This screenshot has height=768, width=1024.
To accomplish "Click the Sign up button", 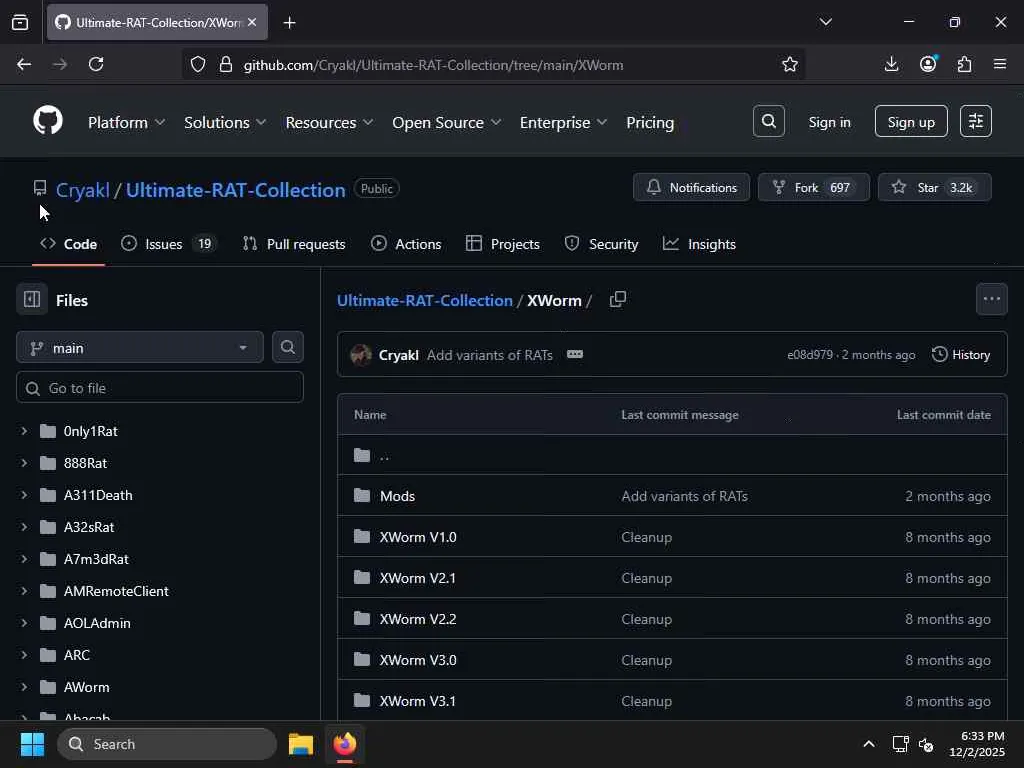I will pos(910,121).
